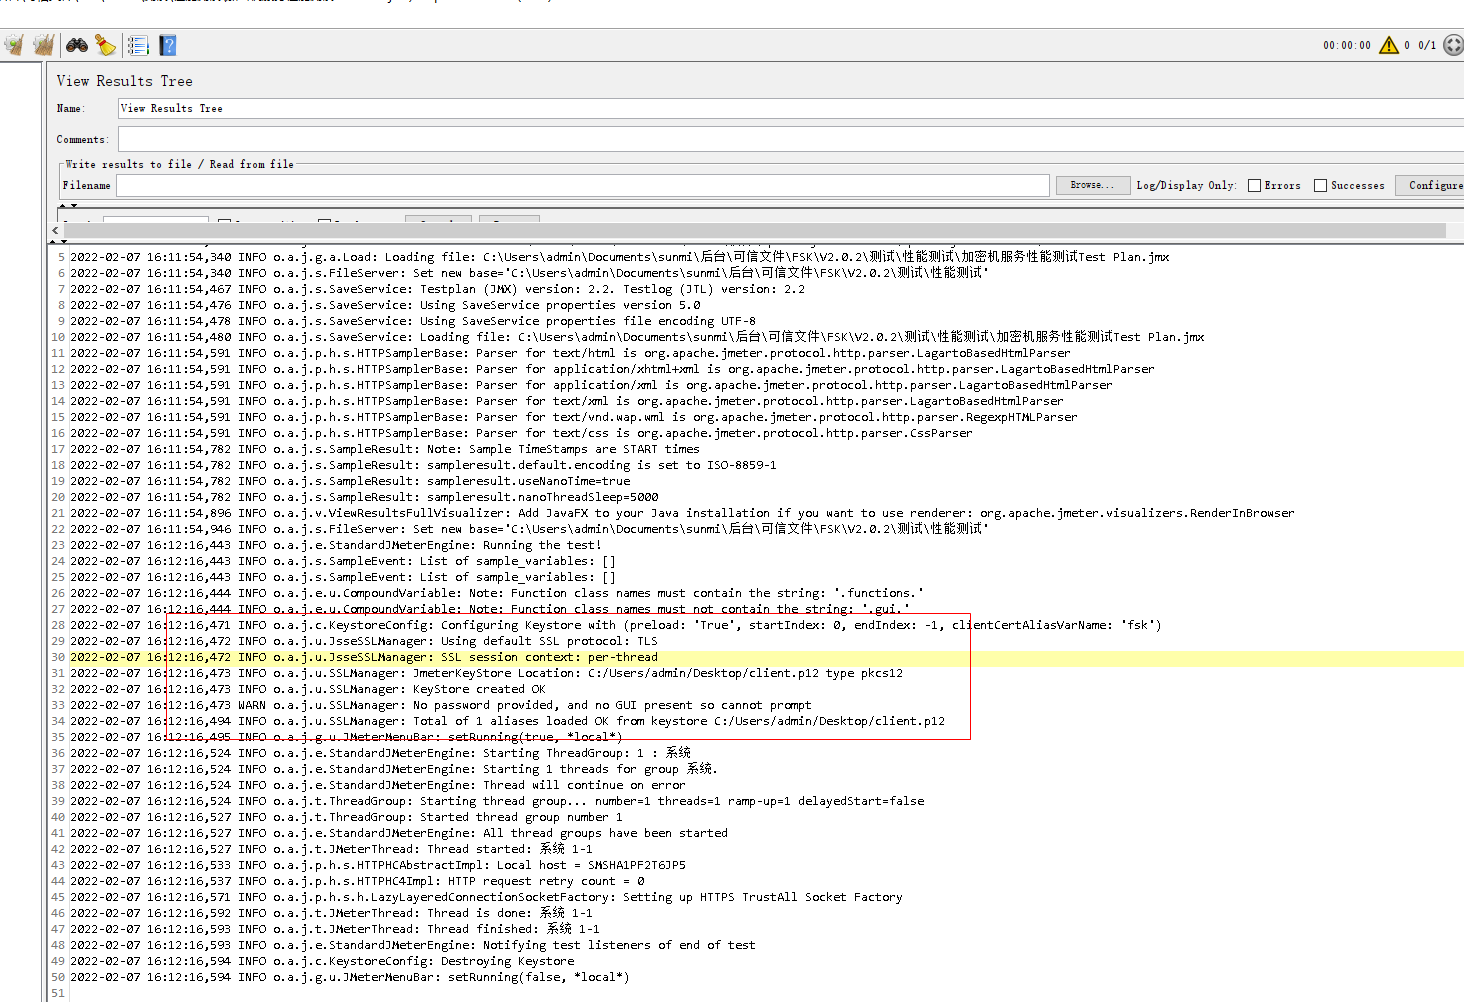Click log line 41 'All thread groups have been started'
The width and height of the screenshot is (1464, 1002).
399,833
